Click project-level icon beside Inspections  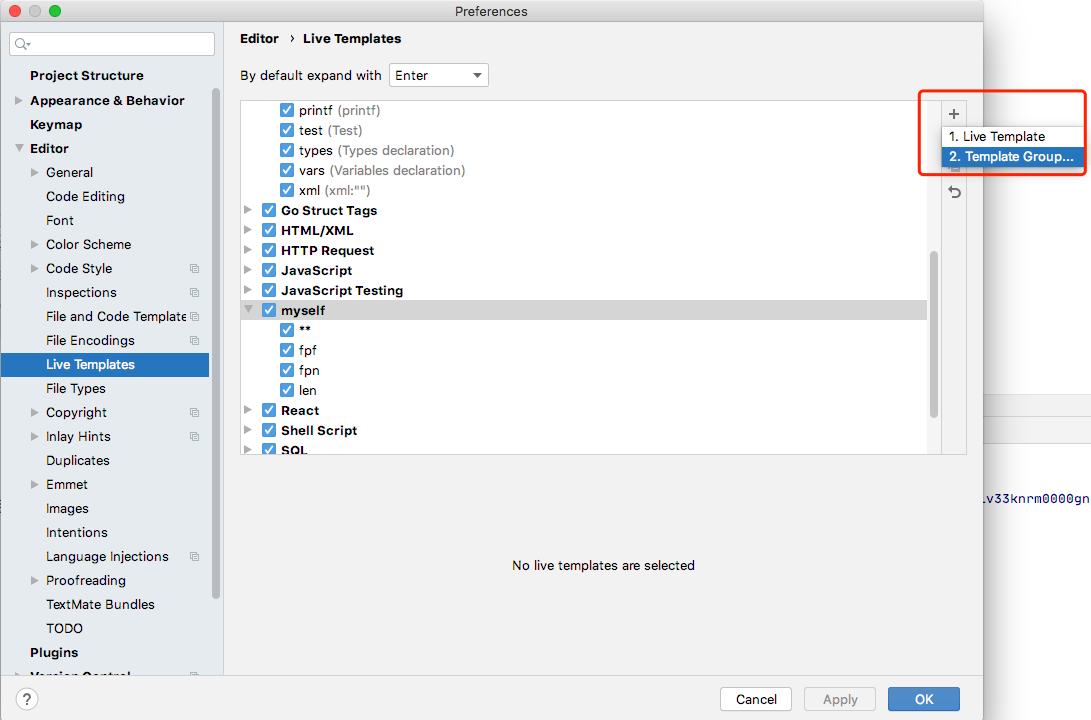click(195, 293)
